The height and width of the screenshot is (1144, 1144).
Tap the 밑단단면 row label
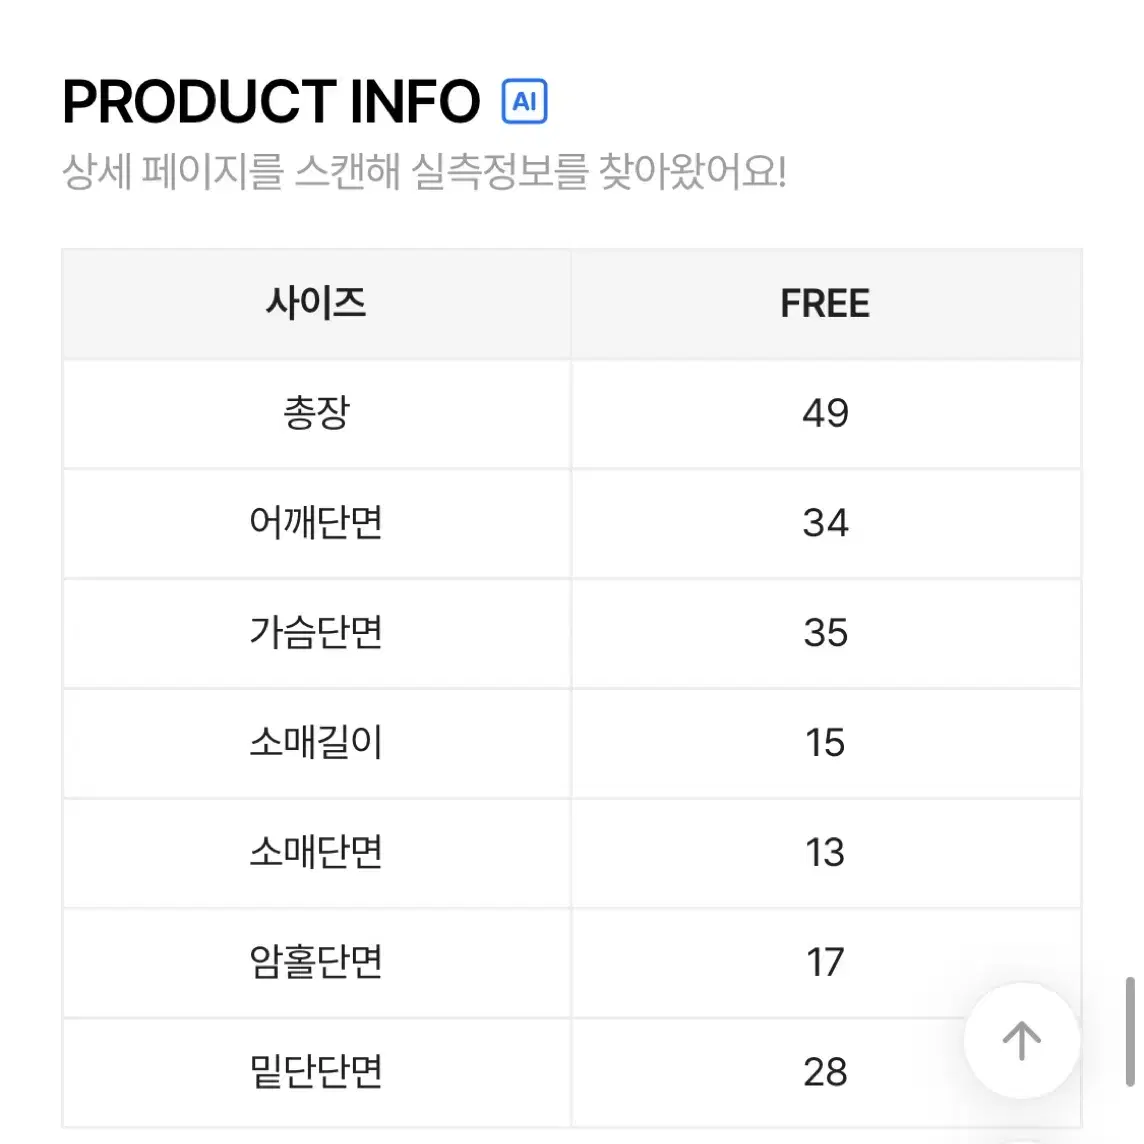(x=316, y=1071)
